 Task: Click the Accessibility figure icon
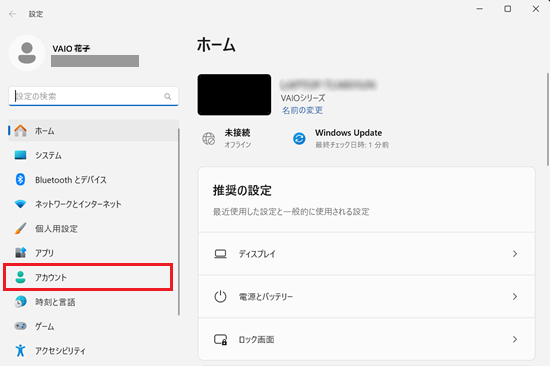click(x=20, y=350)
